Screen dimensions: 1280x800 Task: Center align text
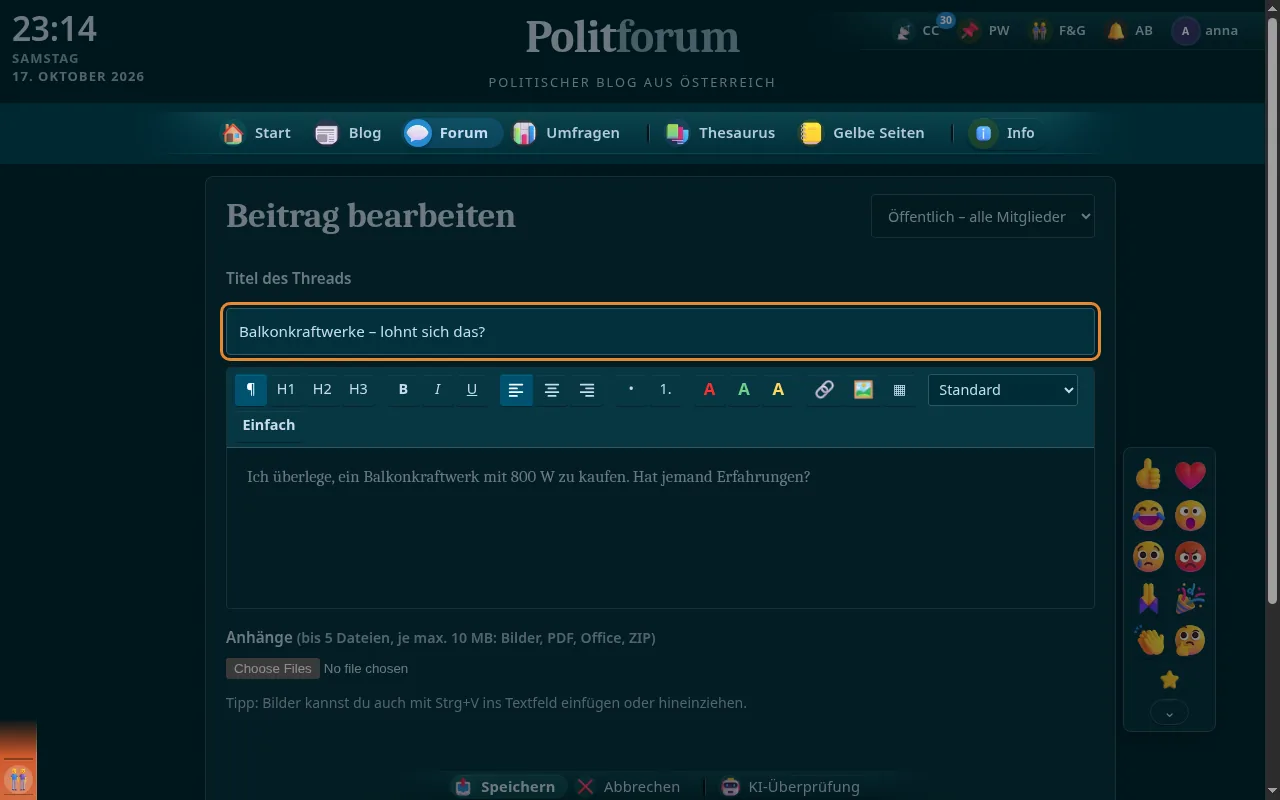[552, 390]
